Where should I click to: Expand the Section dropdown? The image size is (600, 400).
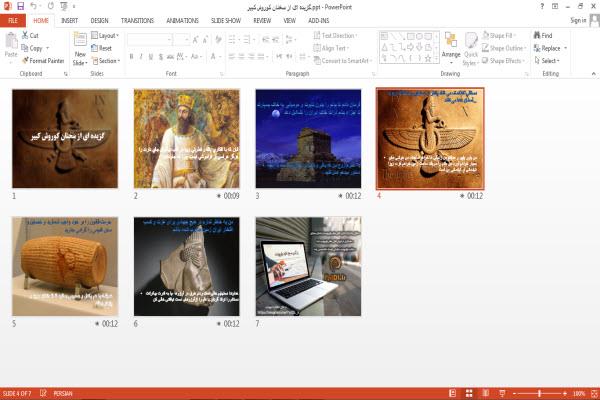[106, 60]
